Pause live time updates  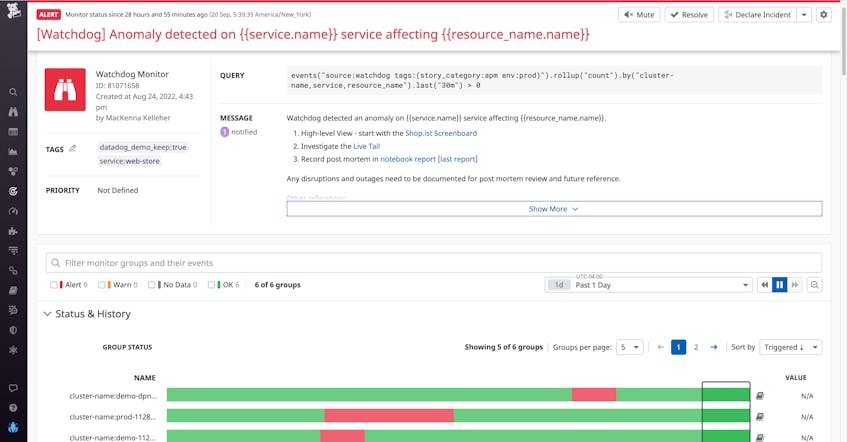(779, 285)
